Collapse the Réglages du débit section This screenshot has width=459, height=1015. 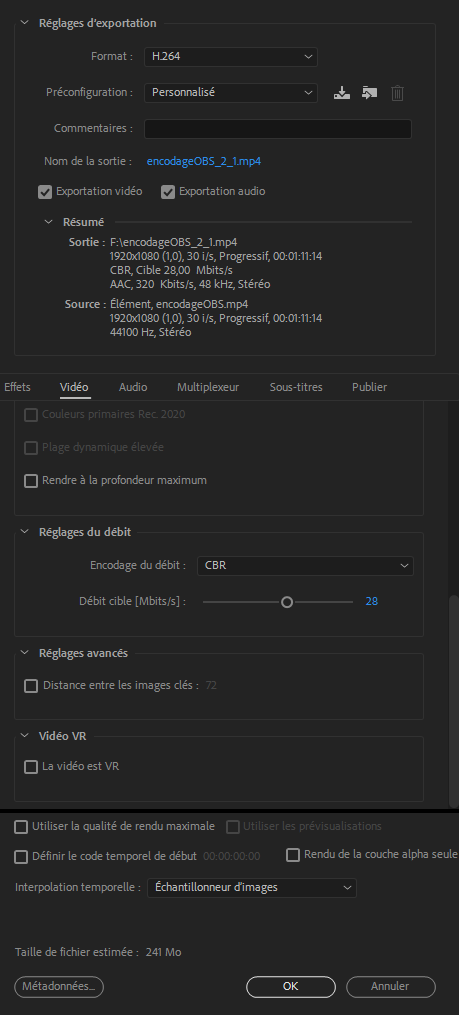coord(25,531)
